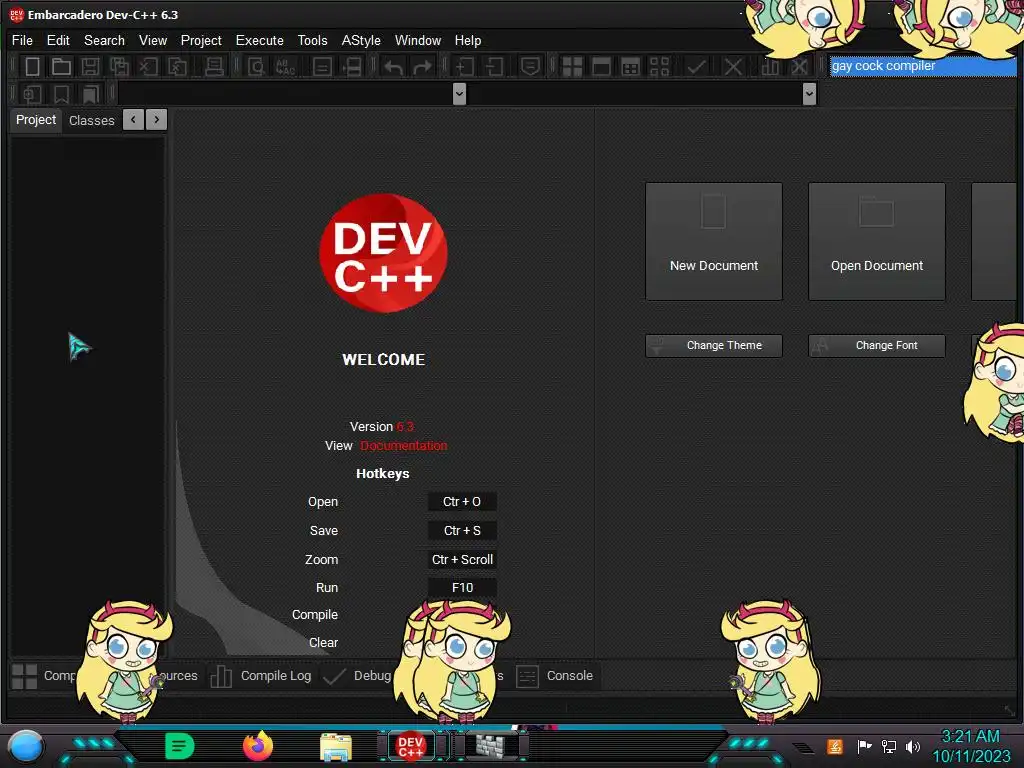
Task: Click the Toggle Bookmark icon in second toolbar row
Action: pos(61,94)
